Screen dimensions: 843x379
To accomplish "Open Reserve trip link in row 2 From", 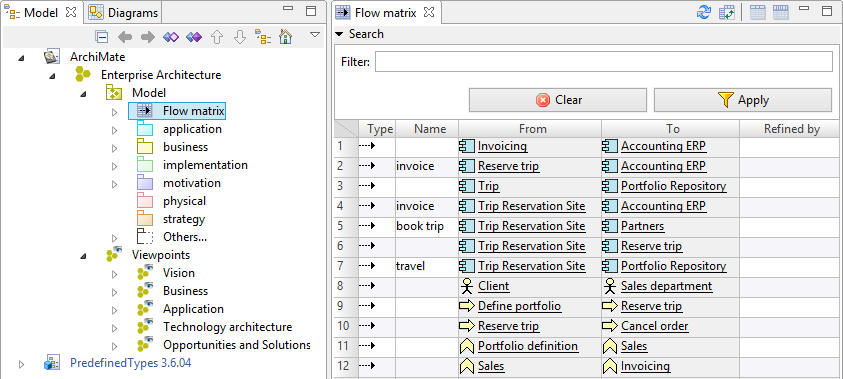I will [x=508, y=166].
